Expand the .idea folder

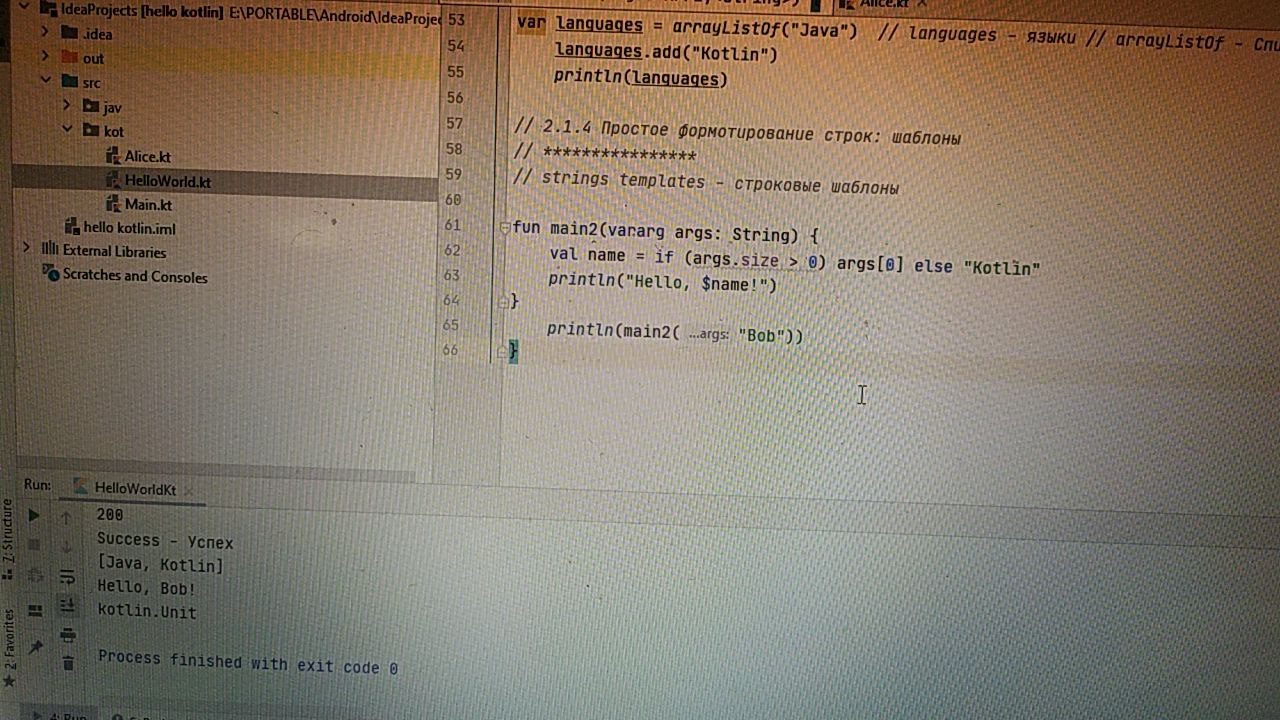[x=45, y=32]
